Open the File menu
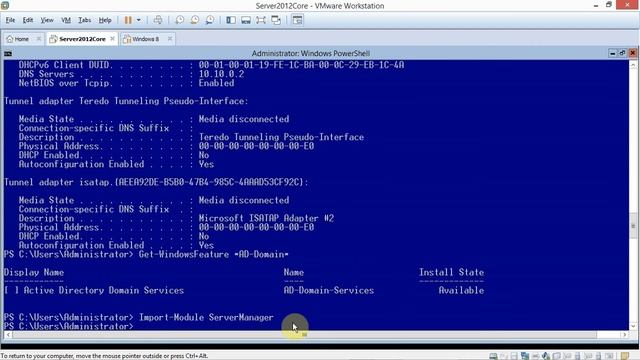Image resolution: width=640 pixels, height=360 pixels. tap(10, 20)
